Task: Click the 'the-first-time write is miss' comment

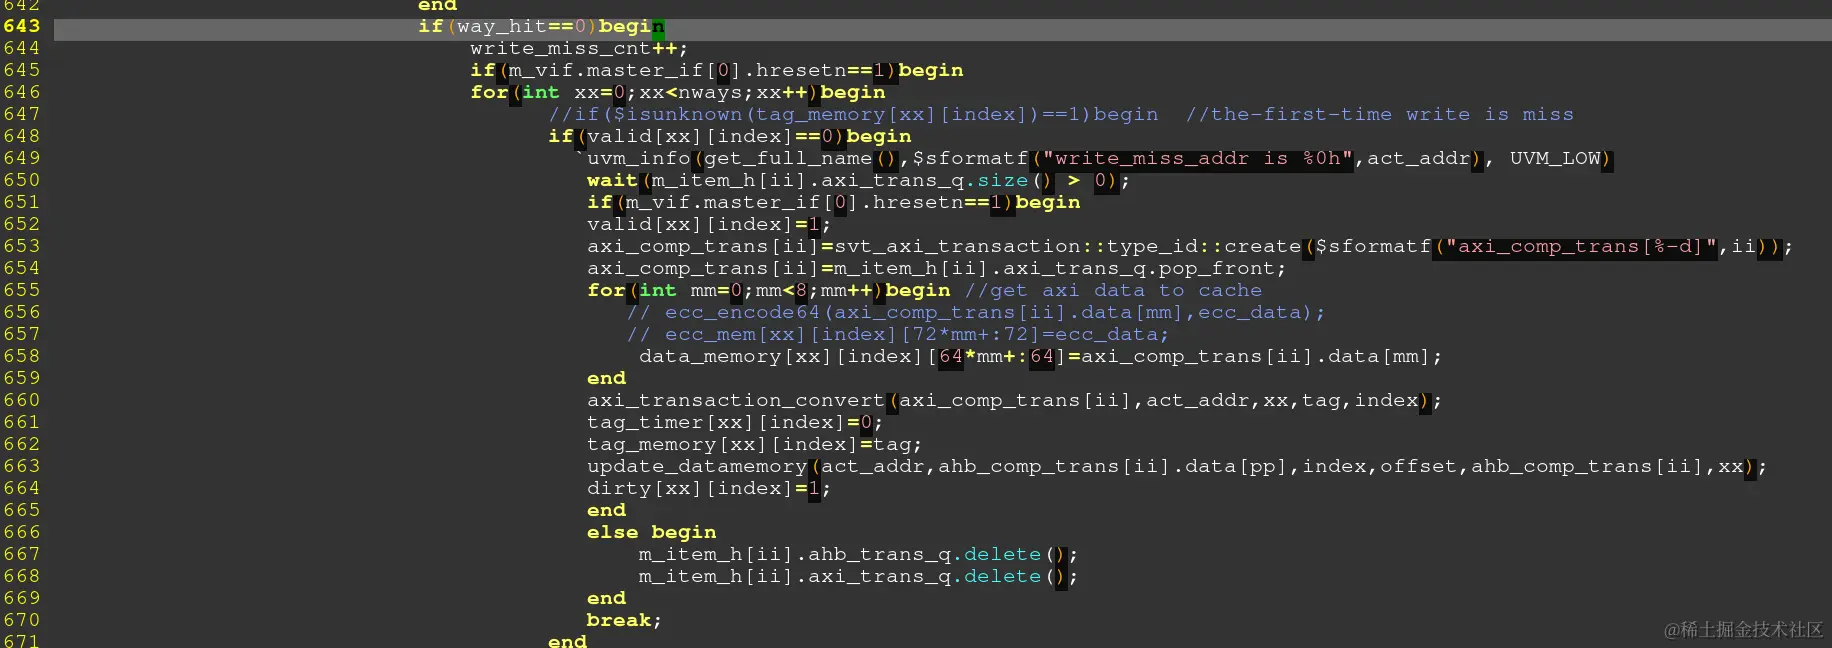Action: 1380,114
